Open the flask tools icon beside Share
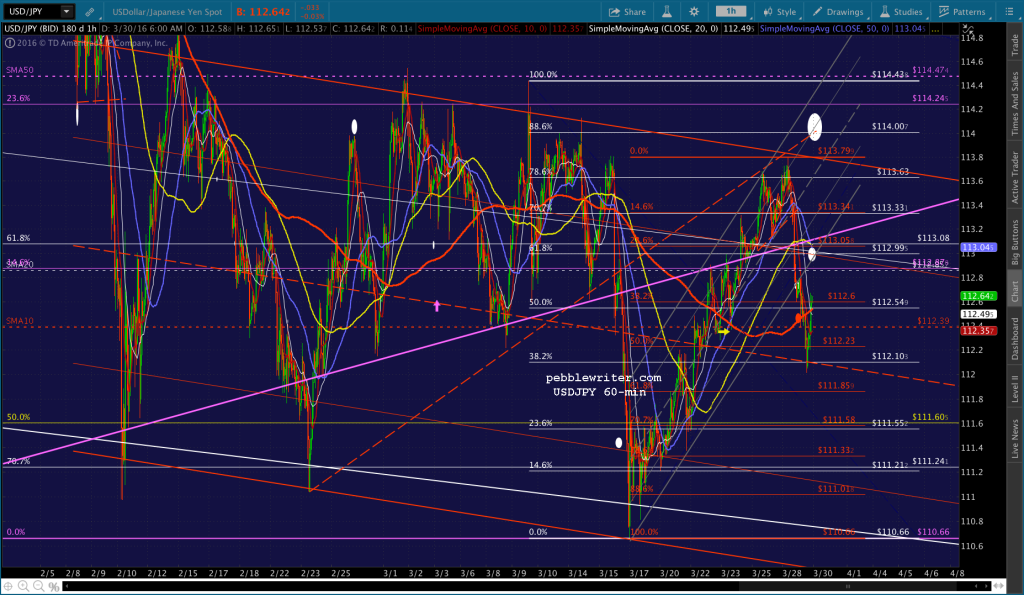Image resolution: width=1024 pixels, height=595 pixels. (667, 12)
